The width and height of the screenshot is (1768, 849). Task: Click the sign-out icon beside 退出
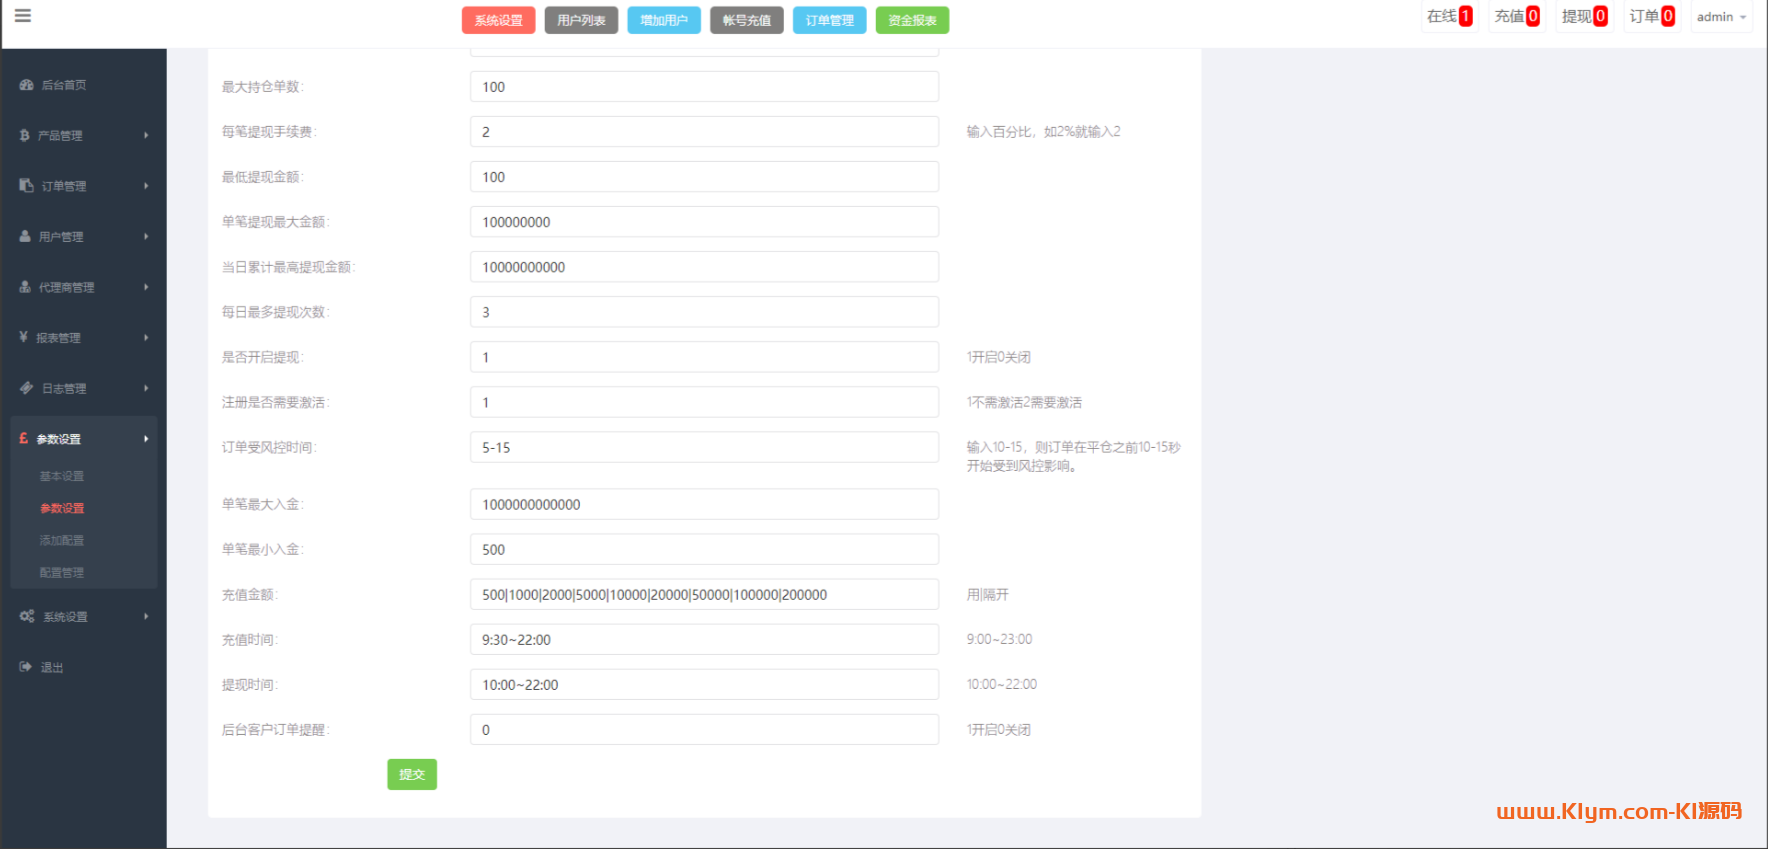(26, 667)
